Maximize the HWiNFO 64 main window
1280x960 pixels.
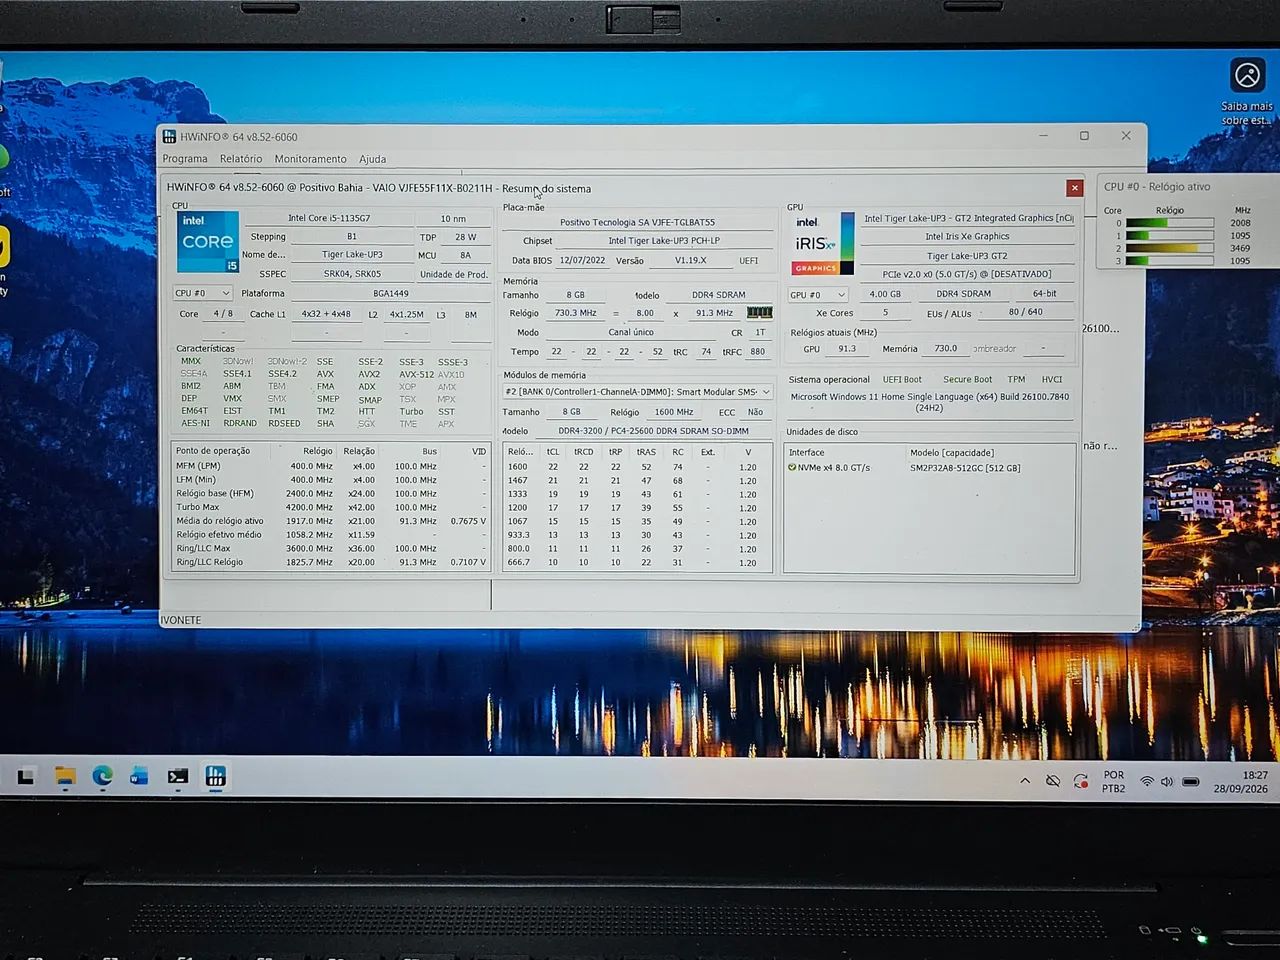coord(1084,136)
